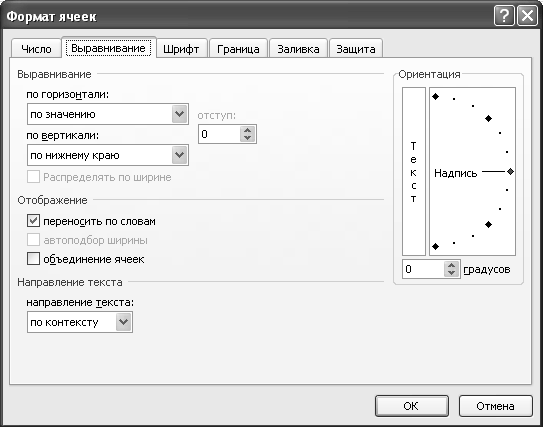Click the по контексту combo box text
Screen dimensions: 543x427
click(64, 323)
